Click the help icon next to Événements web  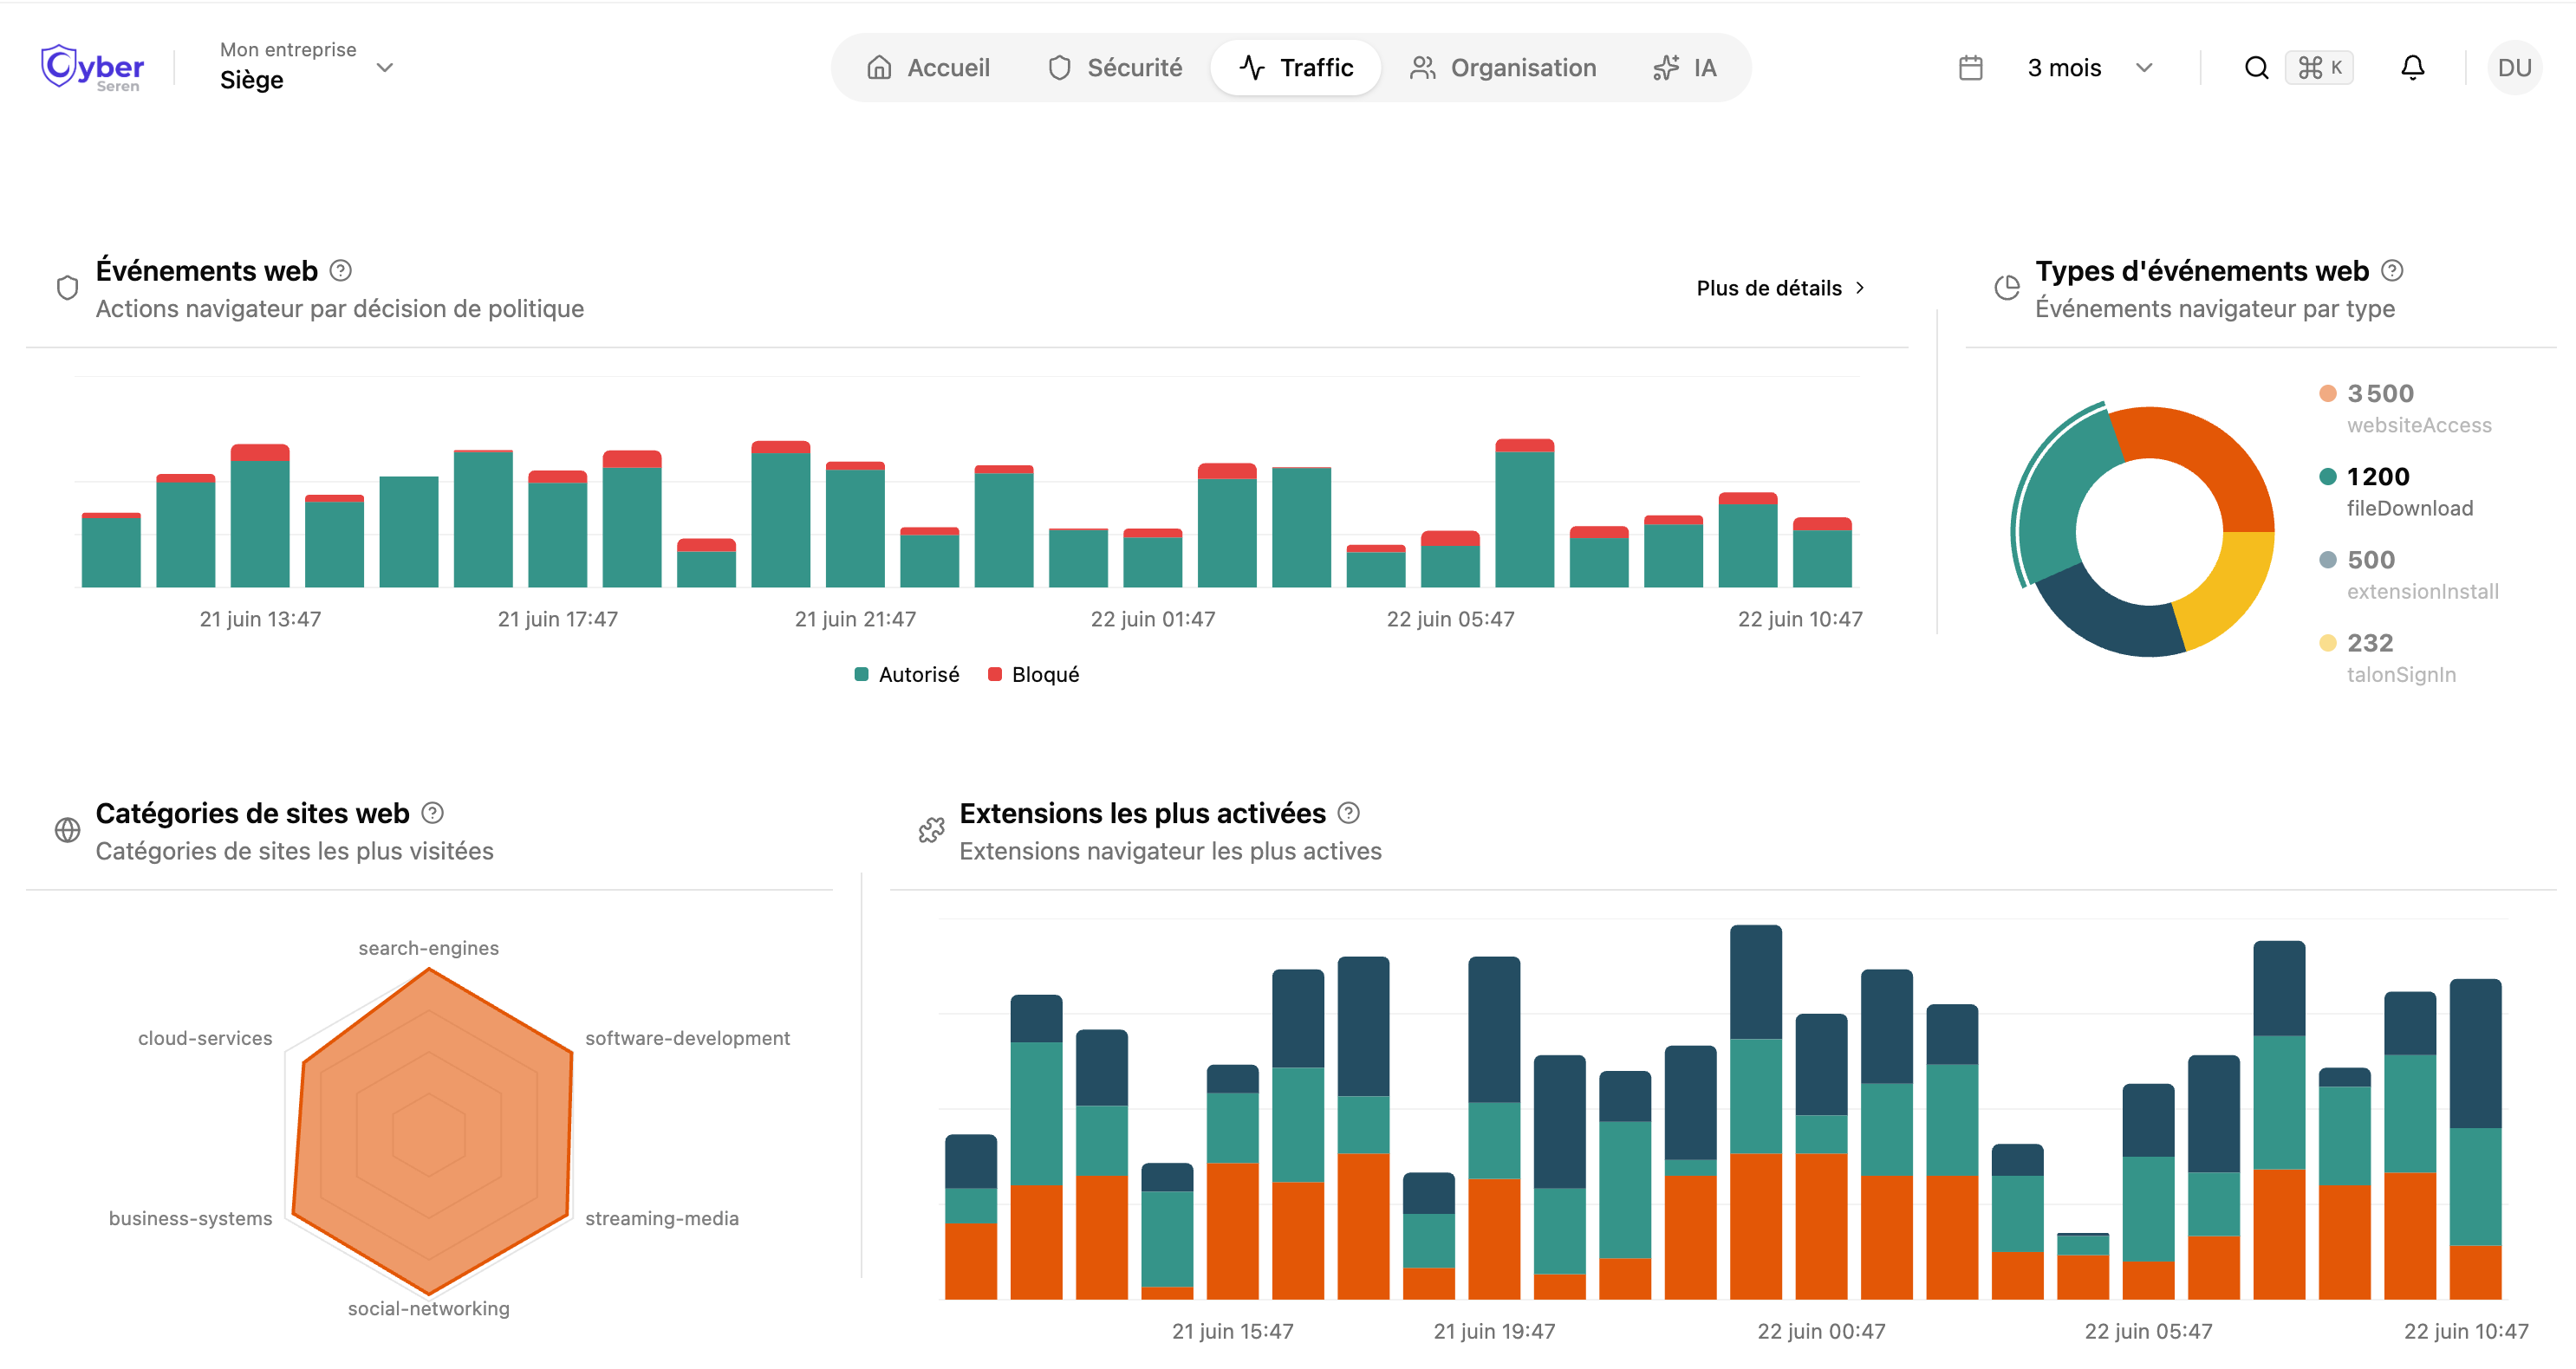point(340,271)
